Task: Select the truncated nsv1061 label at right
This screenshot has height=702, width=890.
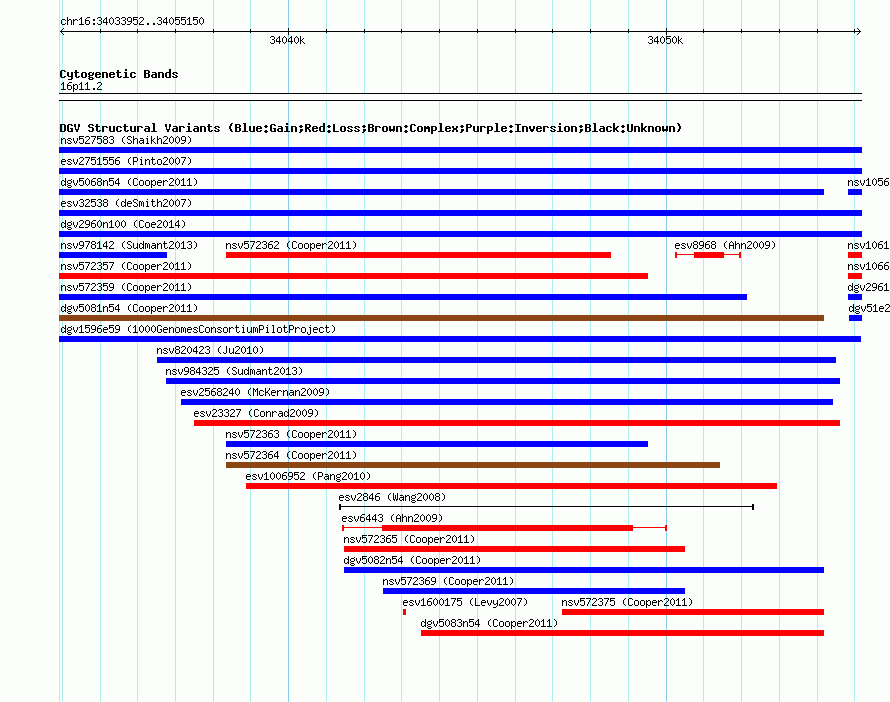Action: click(868, 245)
